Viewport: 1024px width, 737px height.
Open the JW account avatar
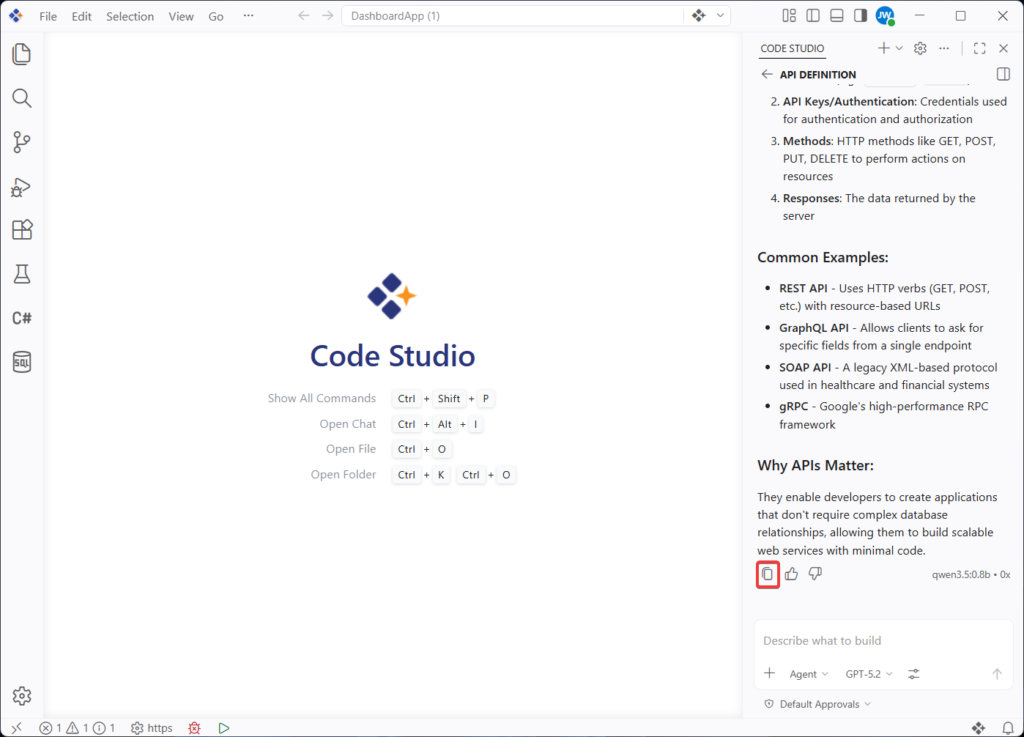[885, 16]
